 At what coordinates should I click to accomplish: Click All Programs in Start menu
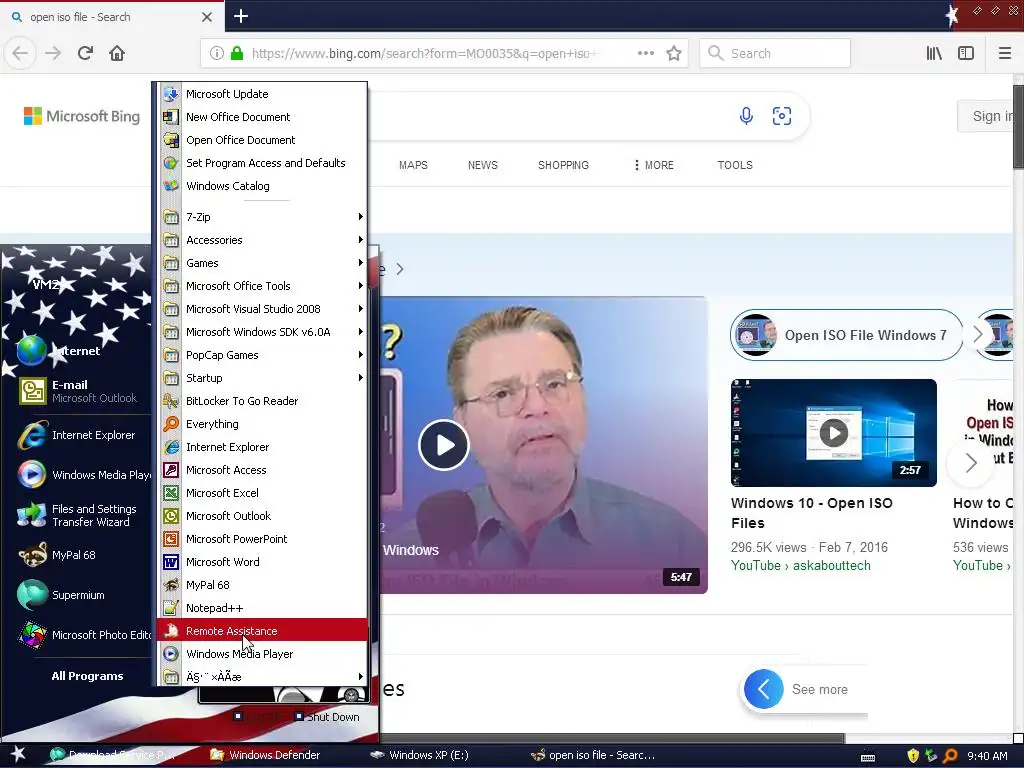coord(87,676)
